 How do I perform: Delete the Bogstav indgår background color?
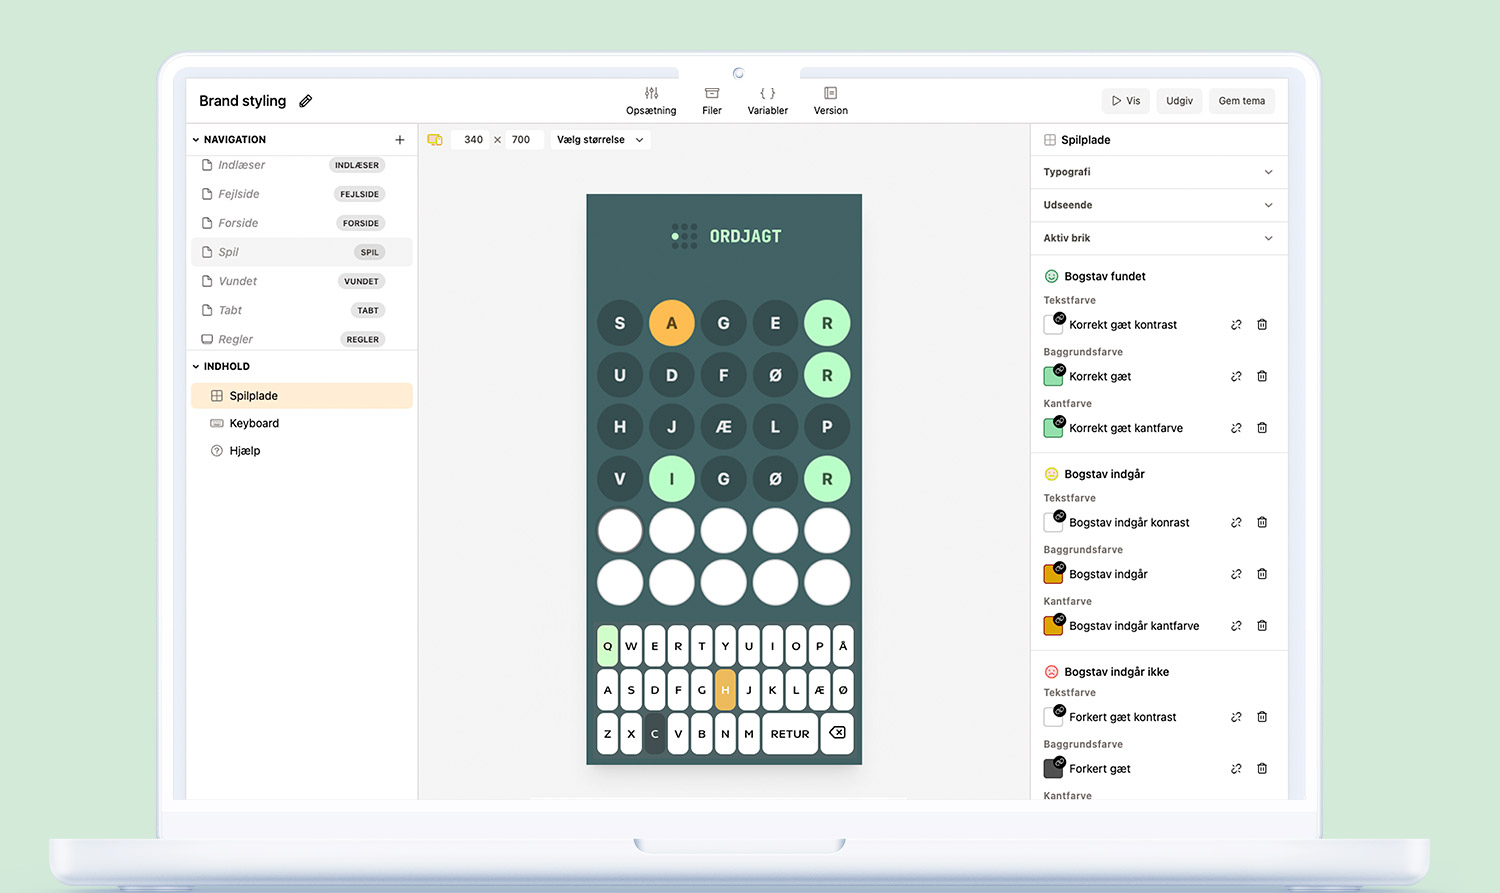point(1262,574)
